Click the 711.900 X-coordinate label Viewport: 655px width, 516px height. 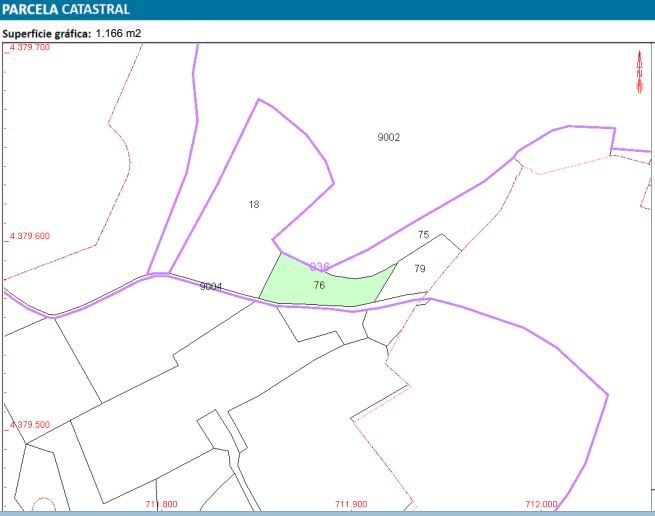coord(351,504)
